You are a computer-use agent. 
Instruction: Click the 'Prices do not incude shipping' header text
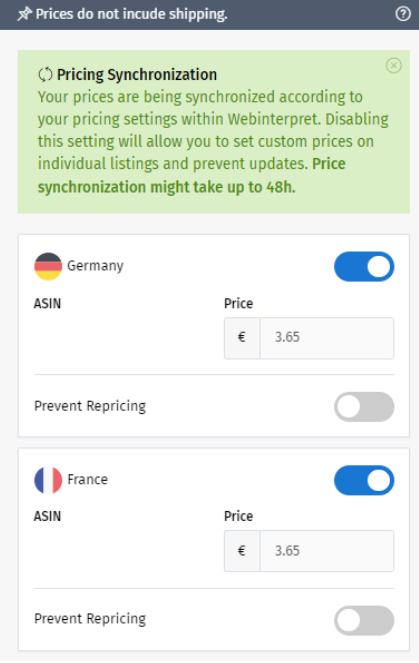(131, 14)
